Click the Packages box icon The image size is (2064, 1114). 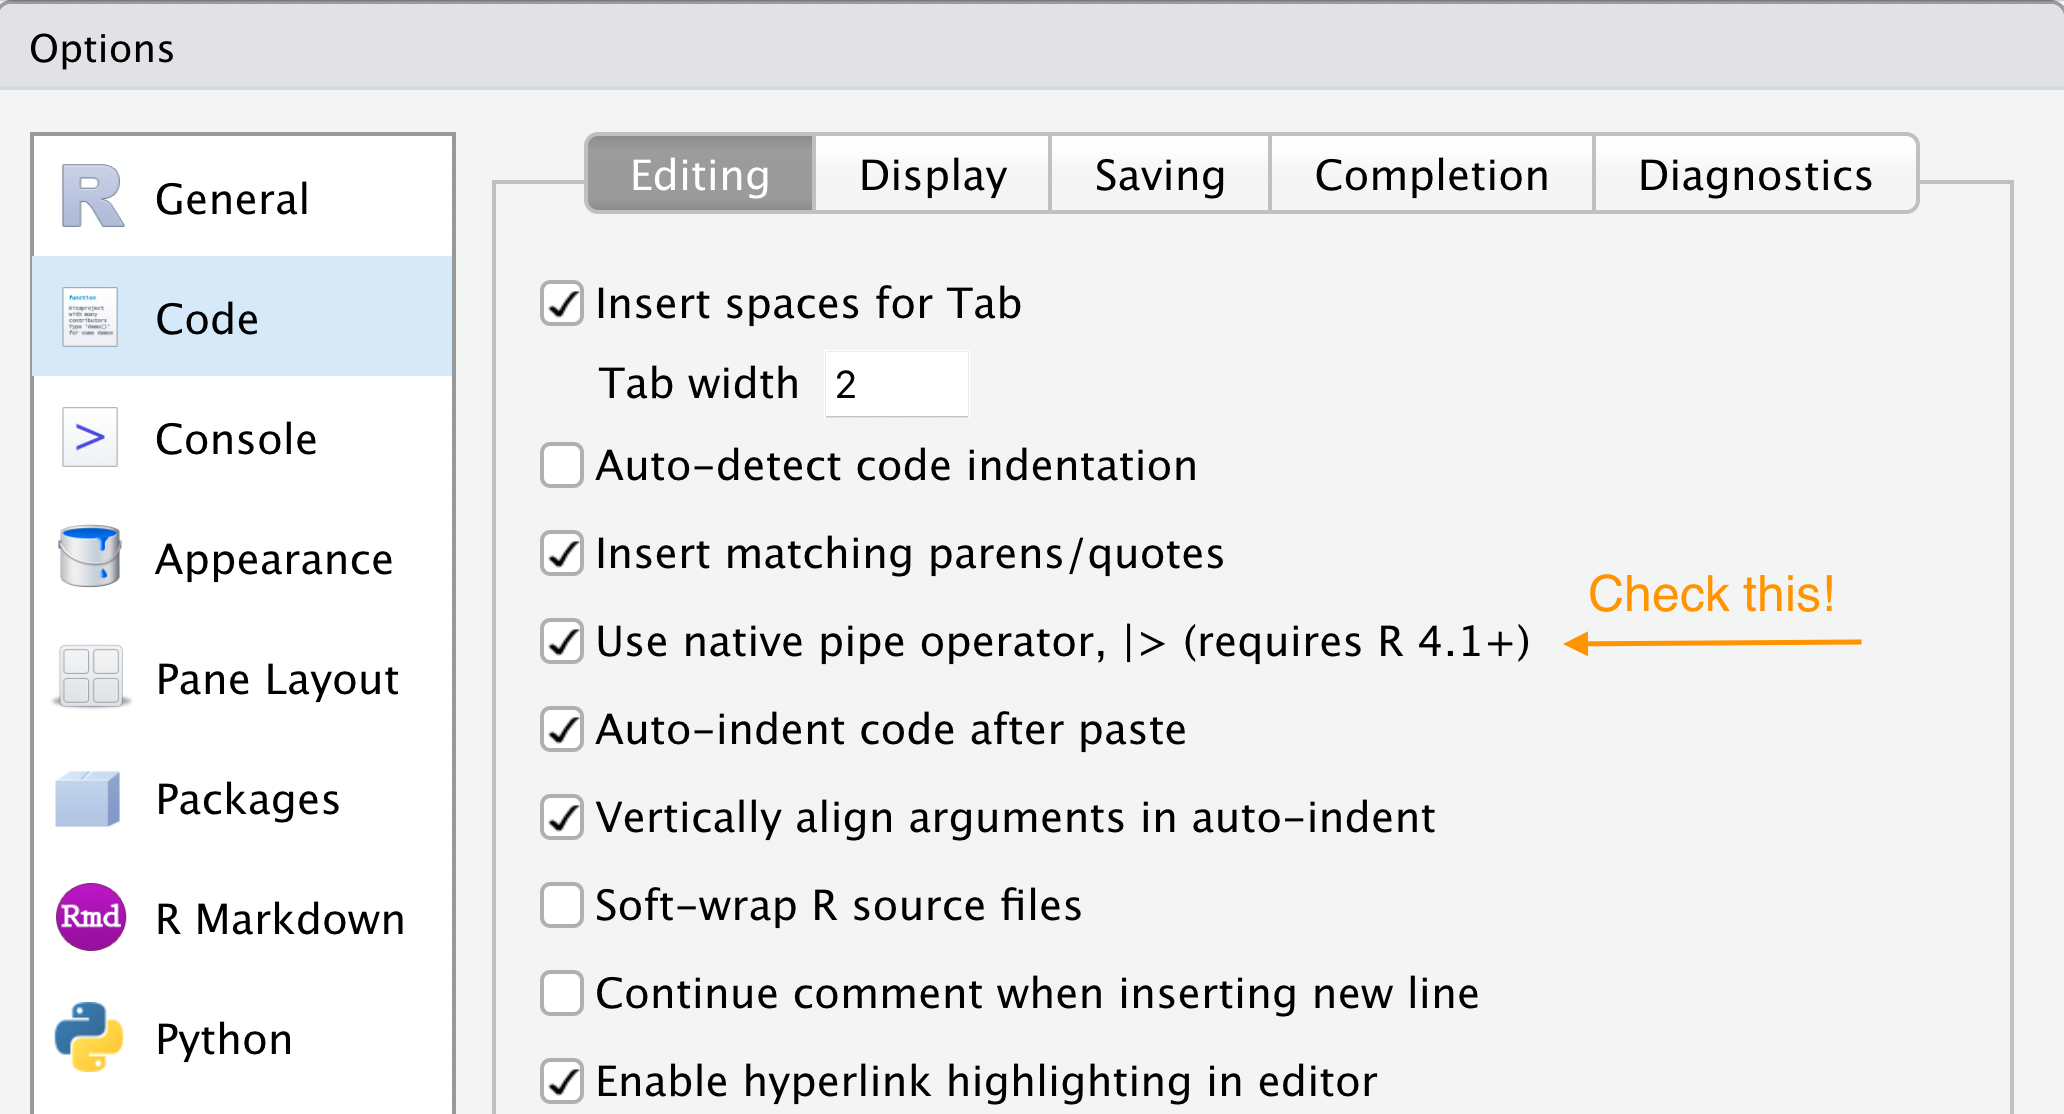click(x=88, y=798)
